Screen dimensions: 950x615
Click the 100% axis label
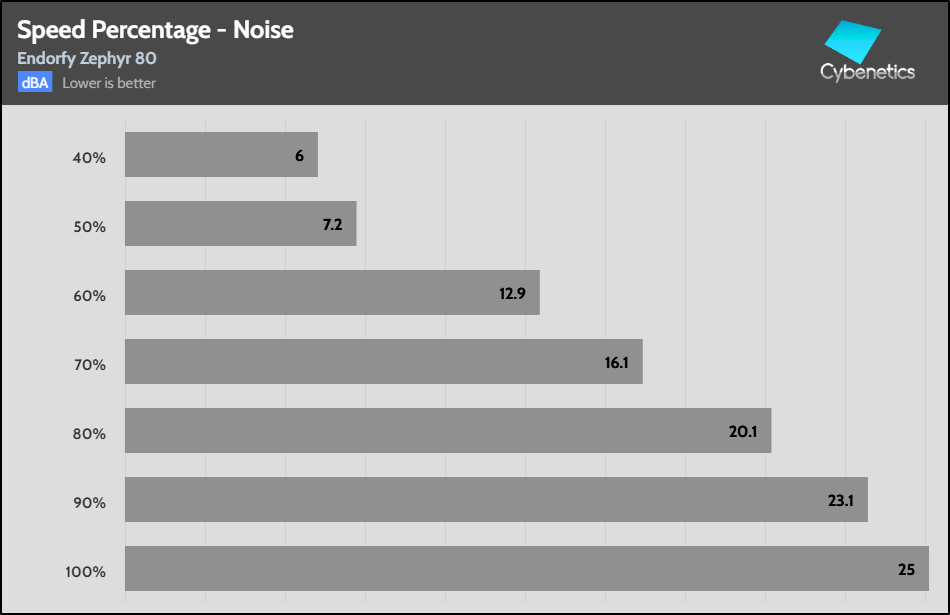coord(84,572)
